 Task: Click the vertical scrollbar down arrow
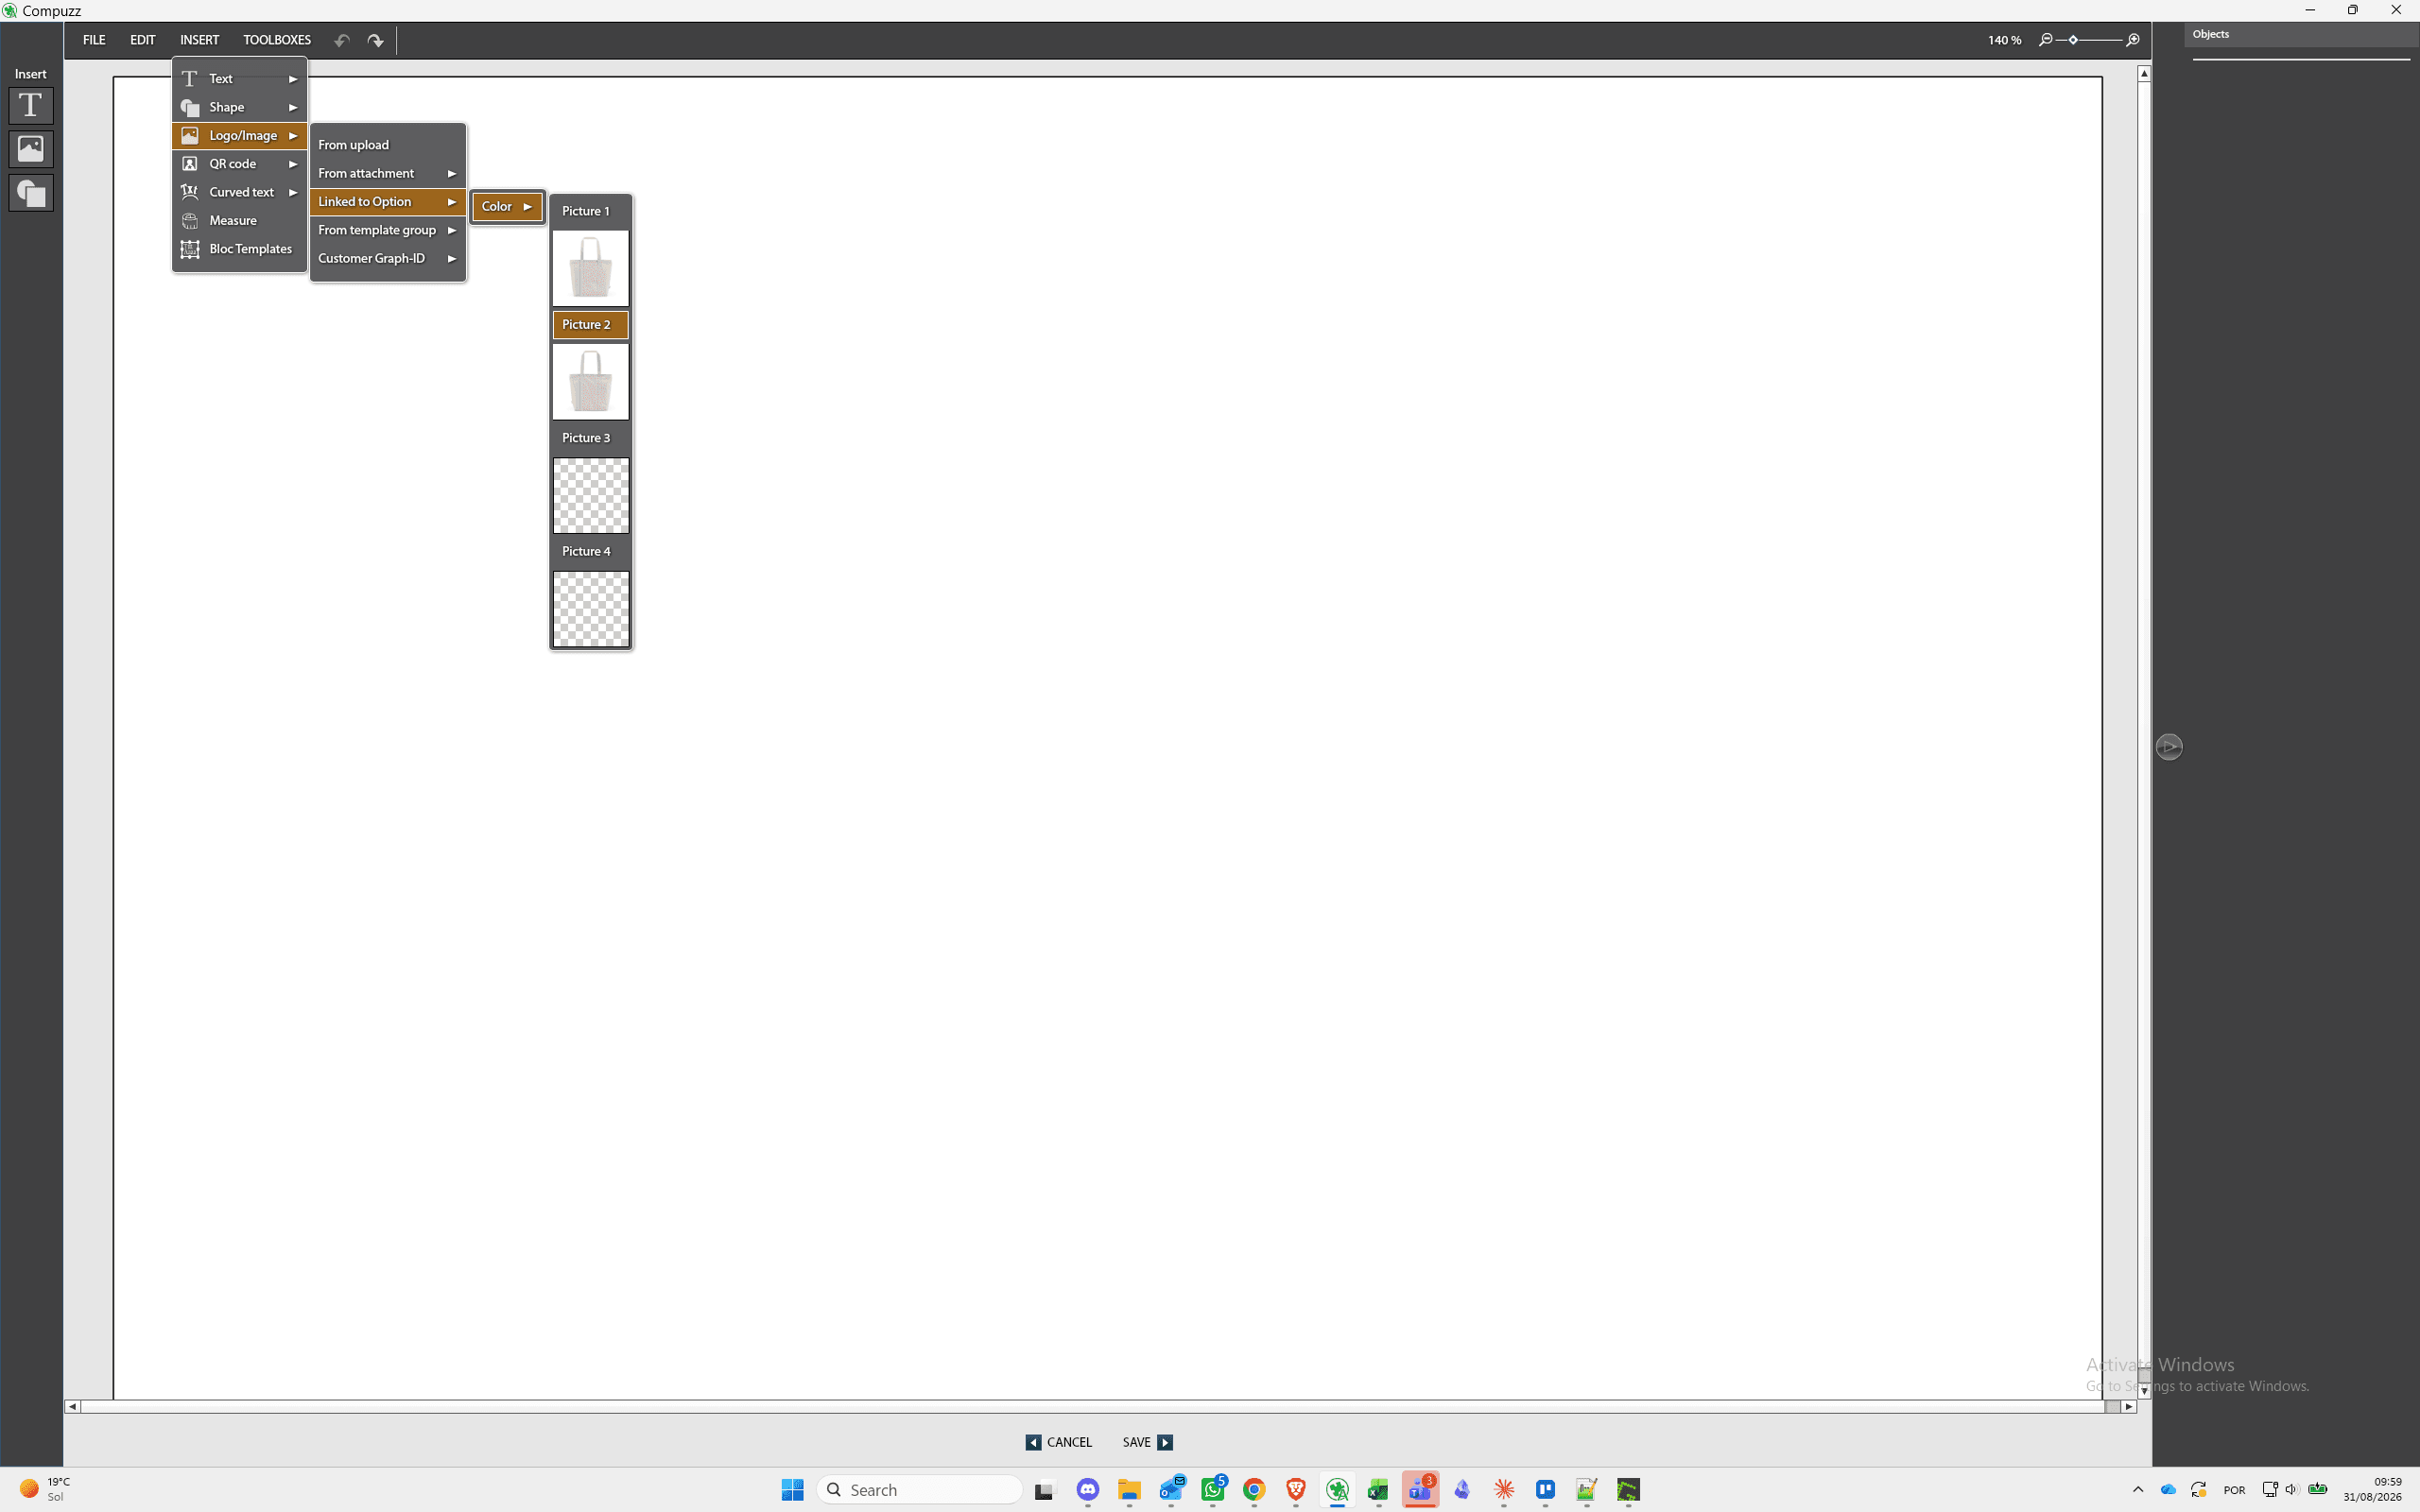2144,1391
